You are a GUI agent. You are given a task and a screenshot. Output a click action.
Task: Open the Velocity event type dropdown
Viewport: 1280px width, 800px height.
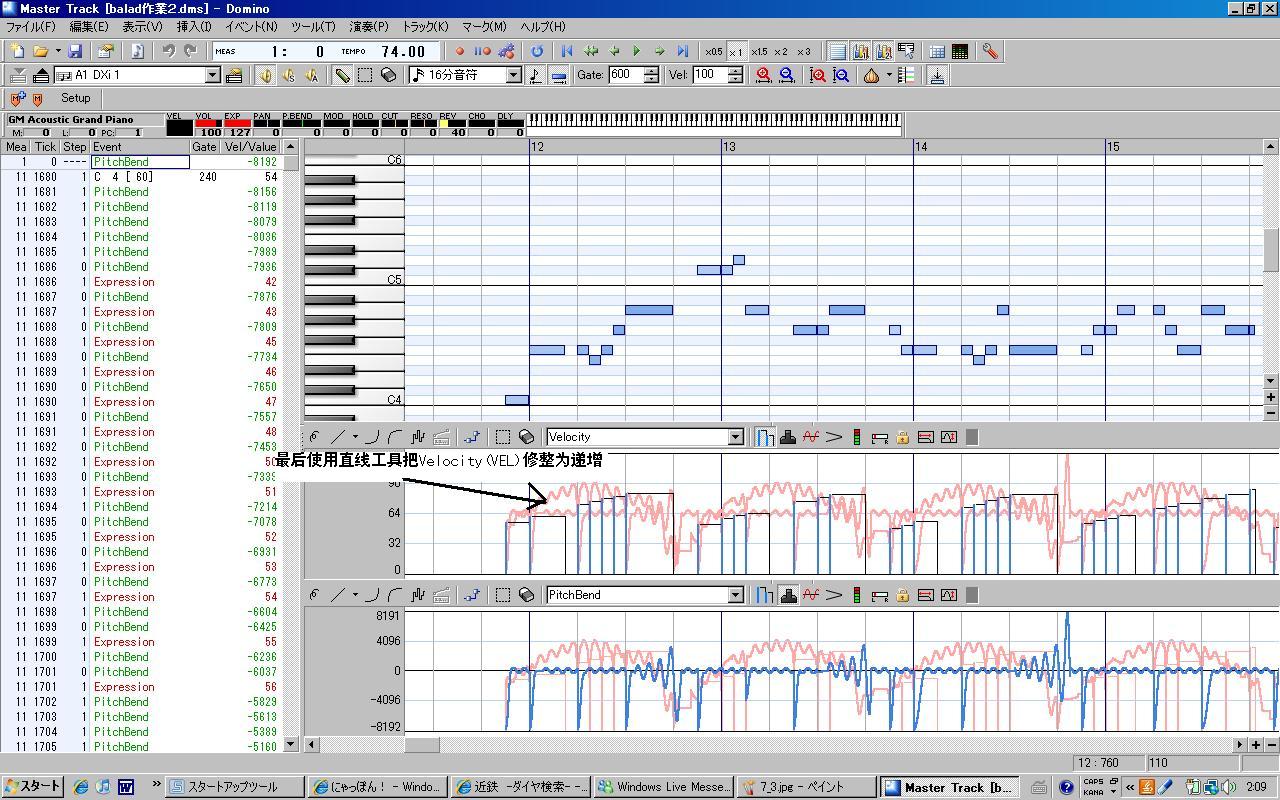[x=735, y=437]
